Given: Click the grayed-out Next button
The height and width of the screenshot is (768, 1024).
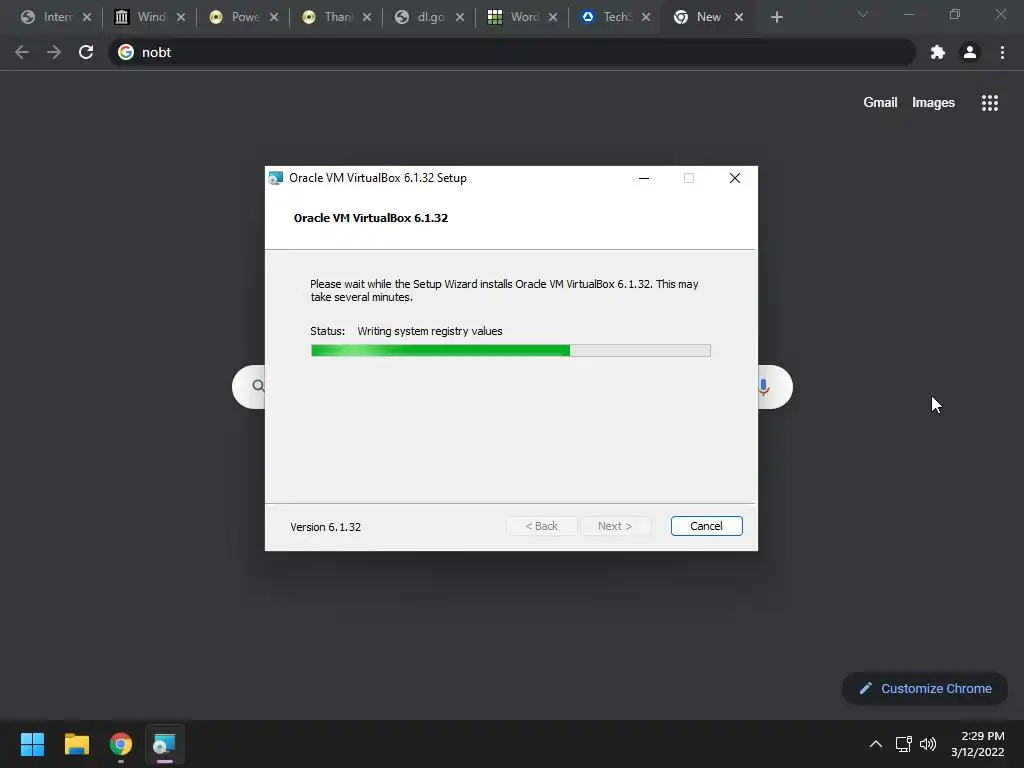Looking at the screenshot, I should pos(615,526).
